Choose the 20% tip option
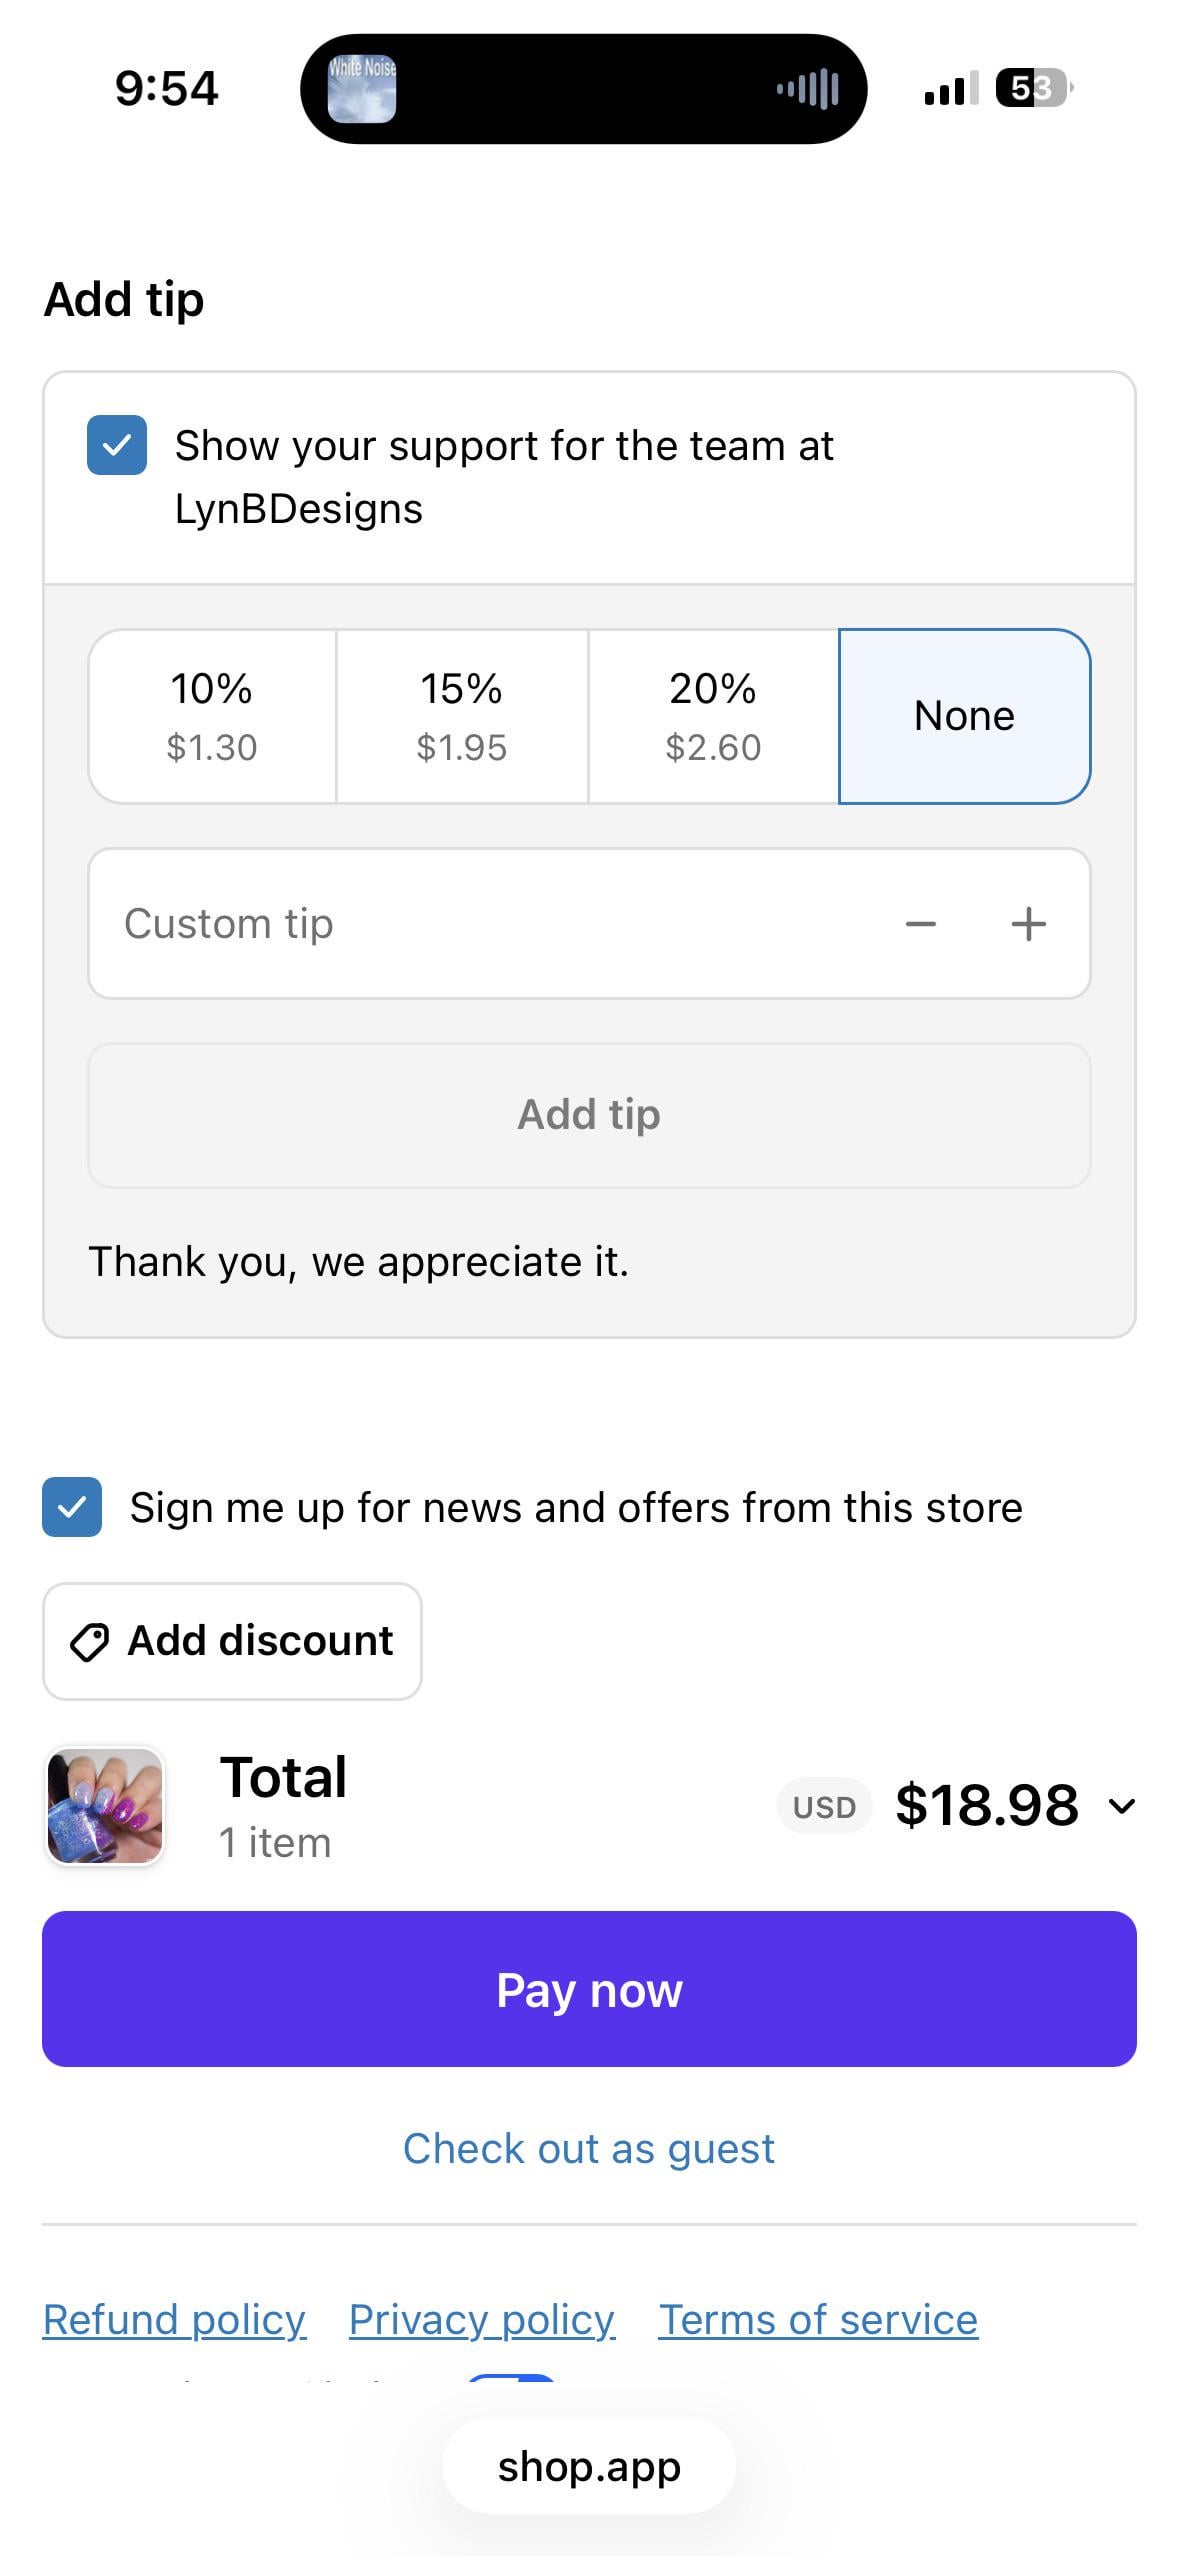1179x2556 pixels. coord(713,716)
